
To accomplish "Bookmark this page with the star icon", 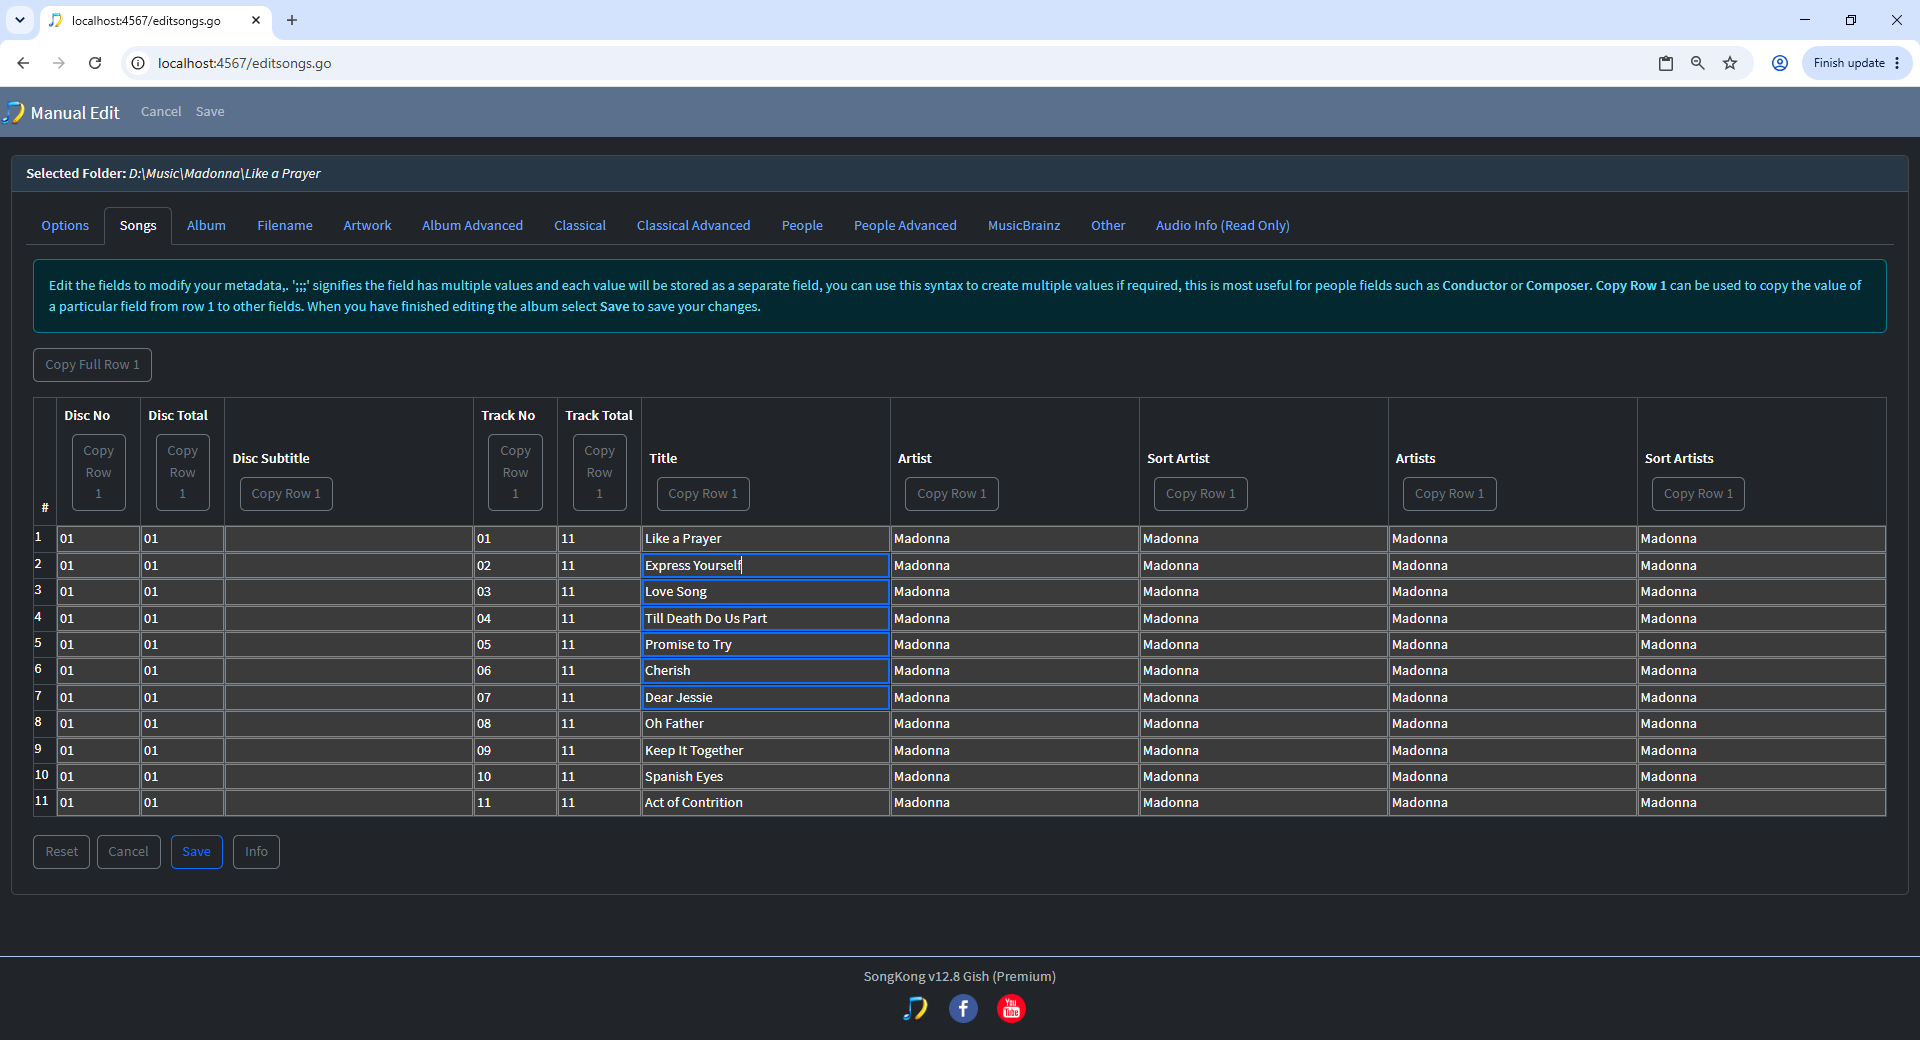I will click(x=1730, y=63).
